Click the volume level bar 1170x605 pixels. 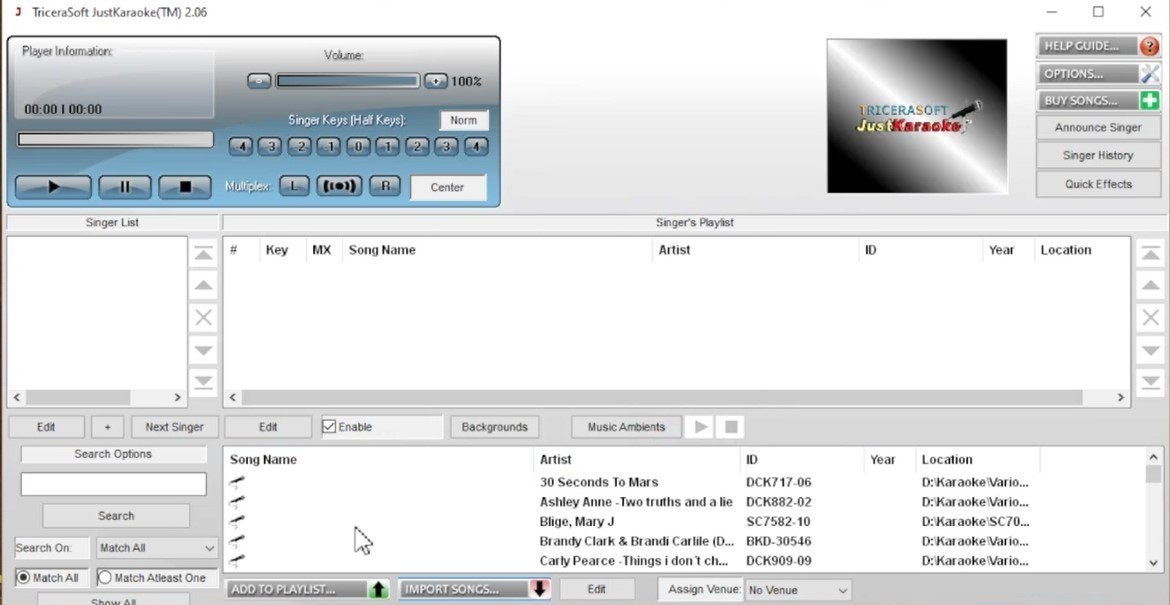[347, 81]
